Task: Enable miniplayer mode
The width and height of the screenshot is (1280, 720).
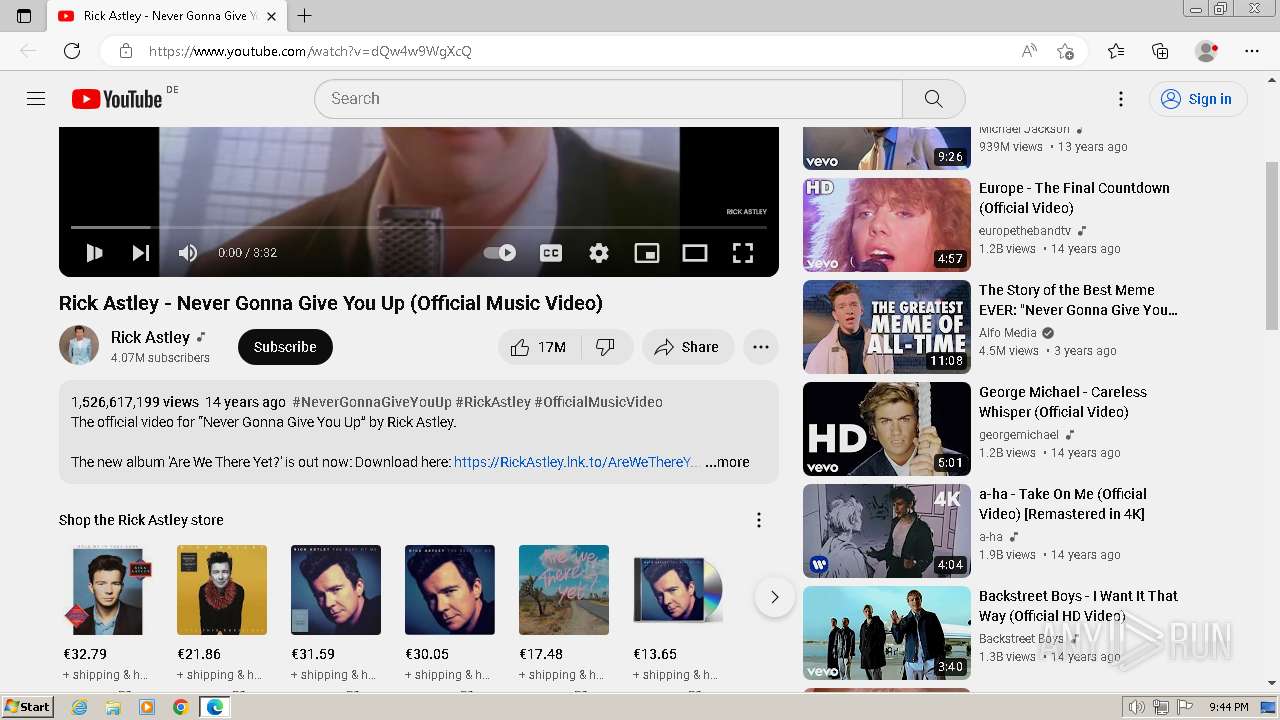Action: (x=647, y=253)
